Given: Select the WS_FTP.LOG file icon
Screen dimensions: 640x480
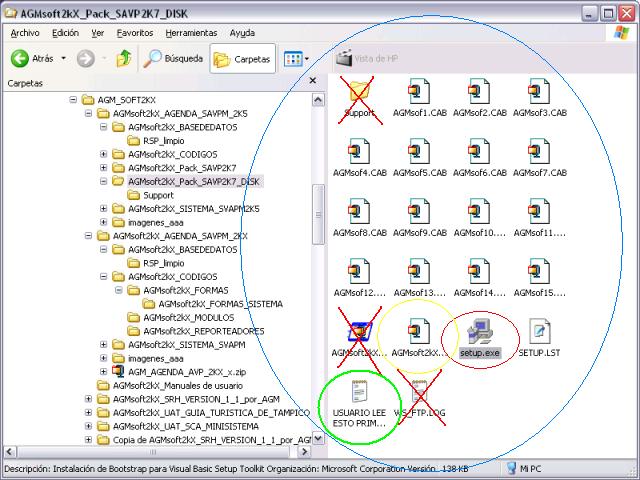Looking at the screenshot, I should 419,391.
